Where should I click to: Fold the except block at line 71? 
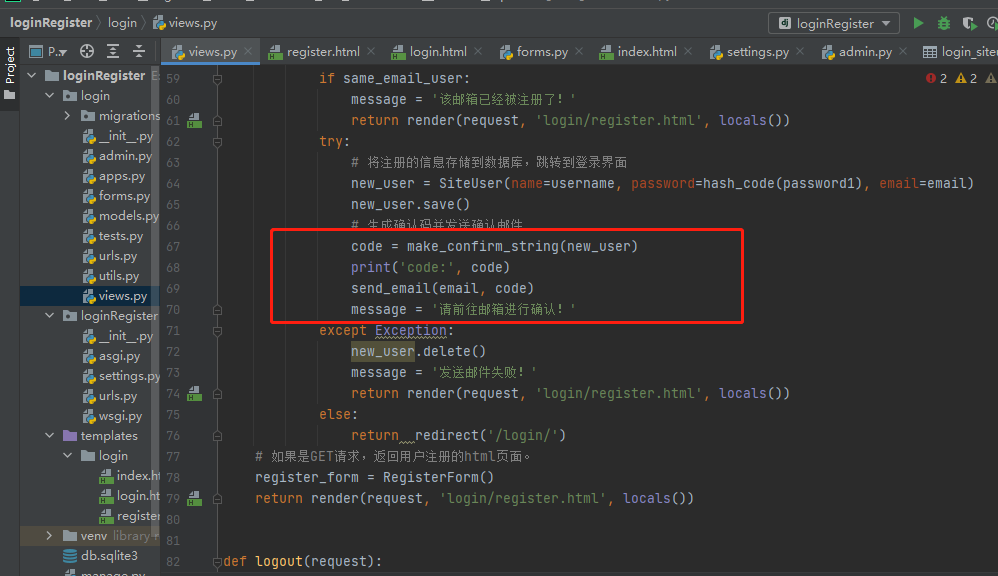[217, 331]
